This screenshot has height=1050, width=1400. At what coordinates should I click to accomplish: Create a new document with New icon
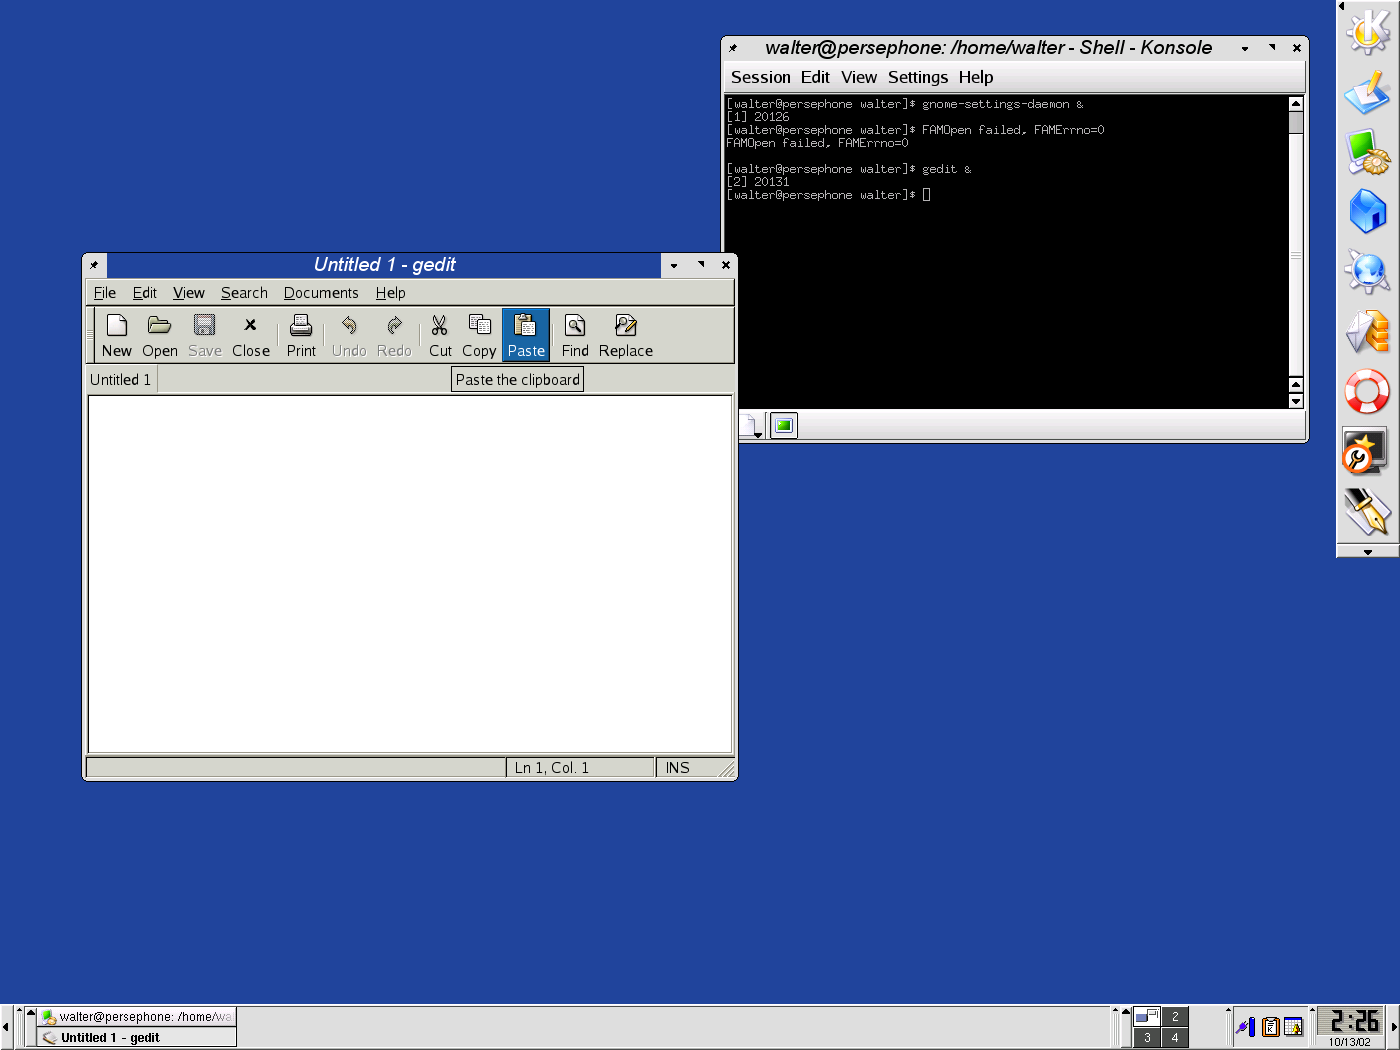(x=117, y=334)
